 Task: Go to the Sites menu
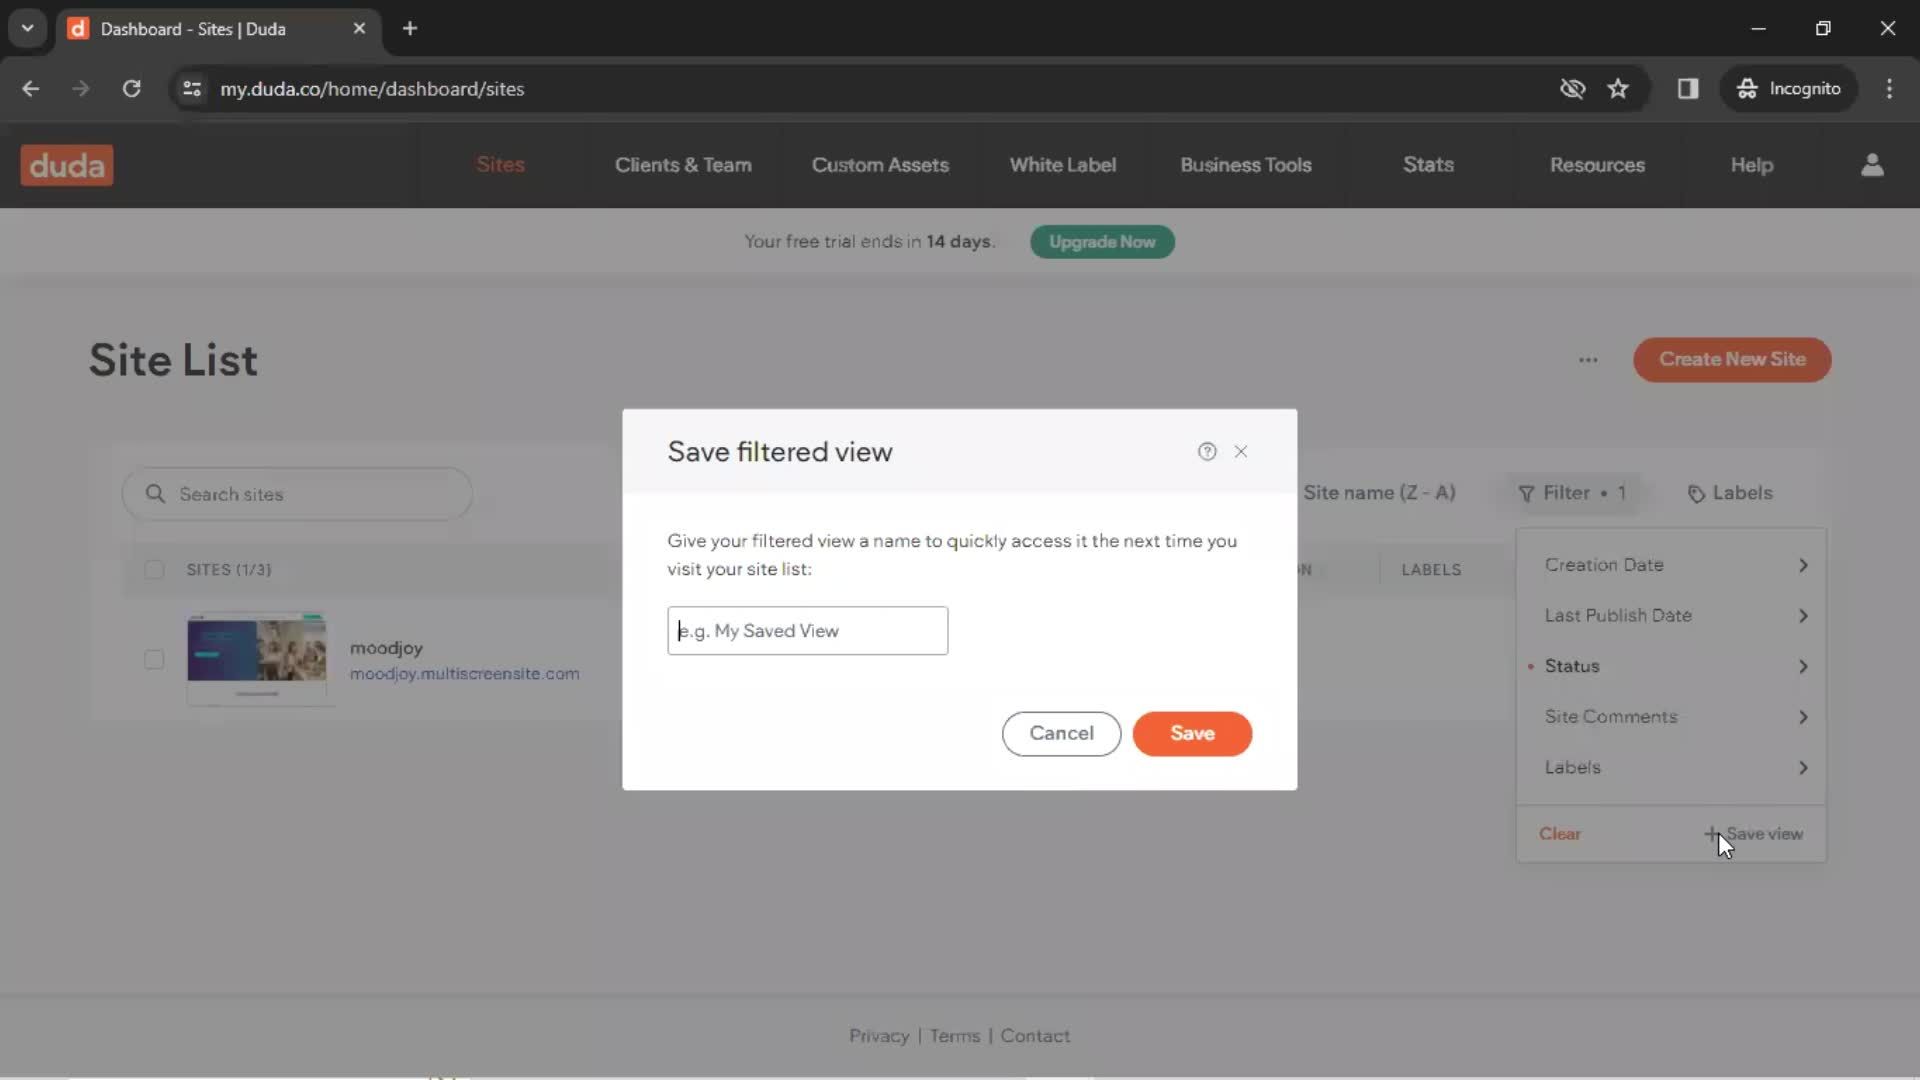coord(500,165)
